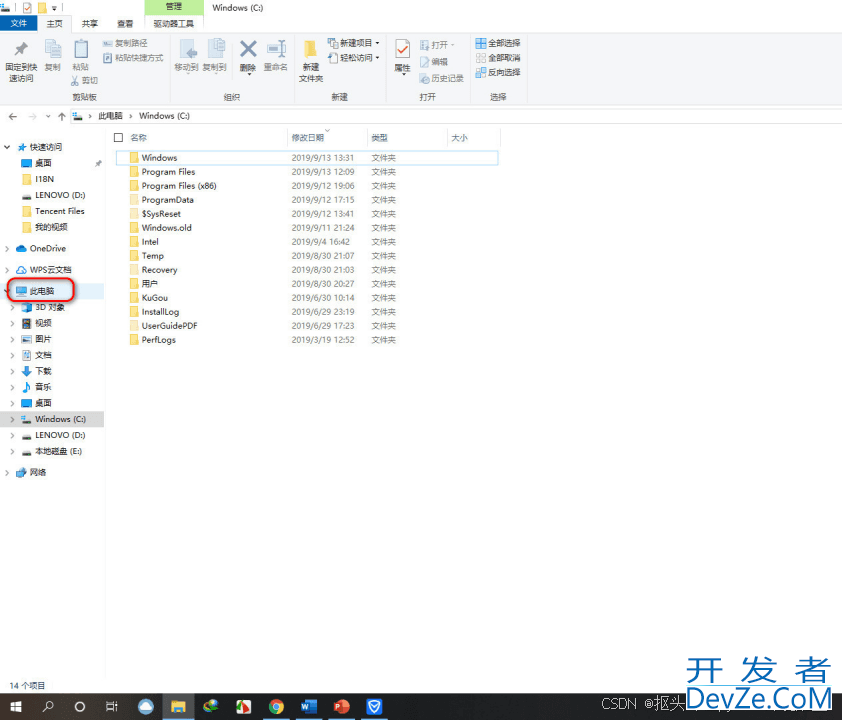The width and height of the screenshot is (842, 720).
Task: Click the Edit (编辑) ribbon button
Action: 434,62
